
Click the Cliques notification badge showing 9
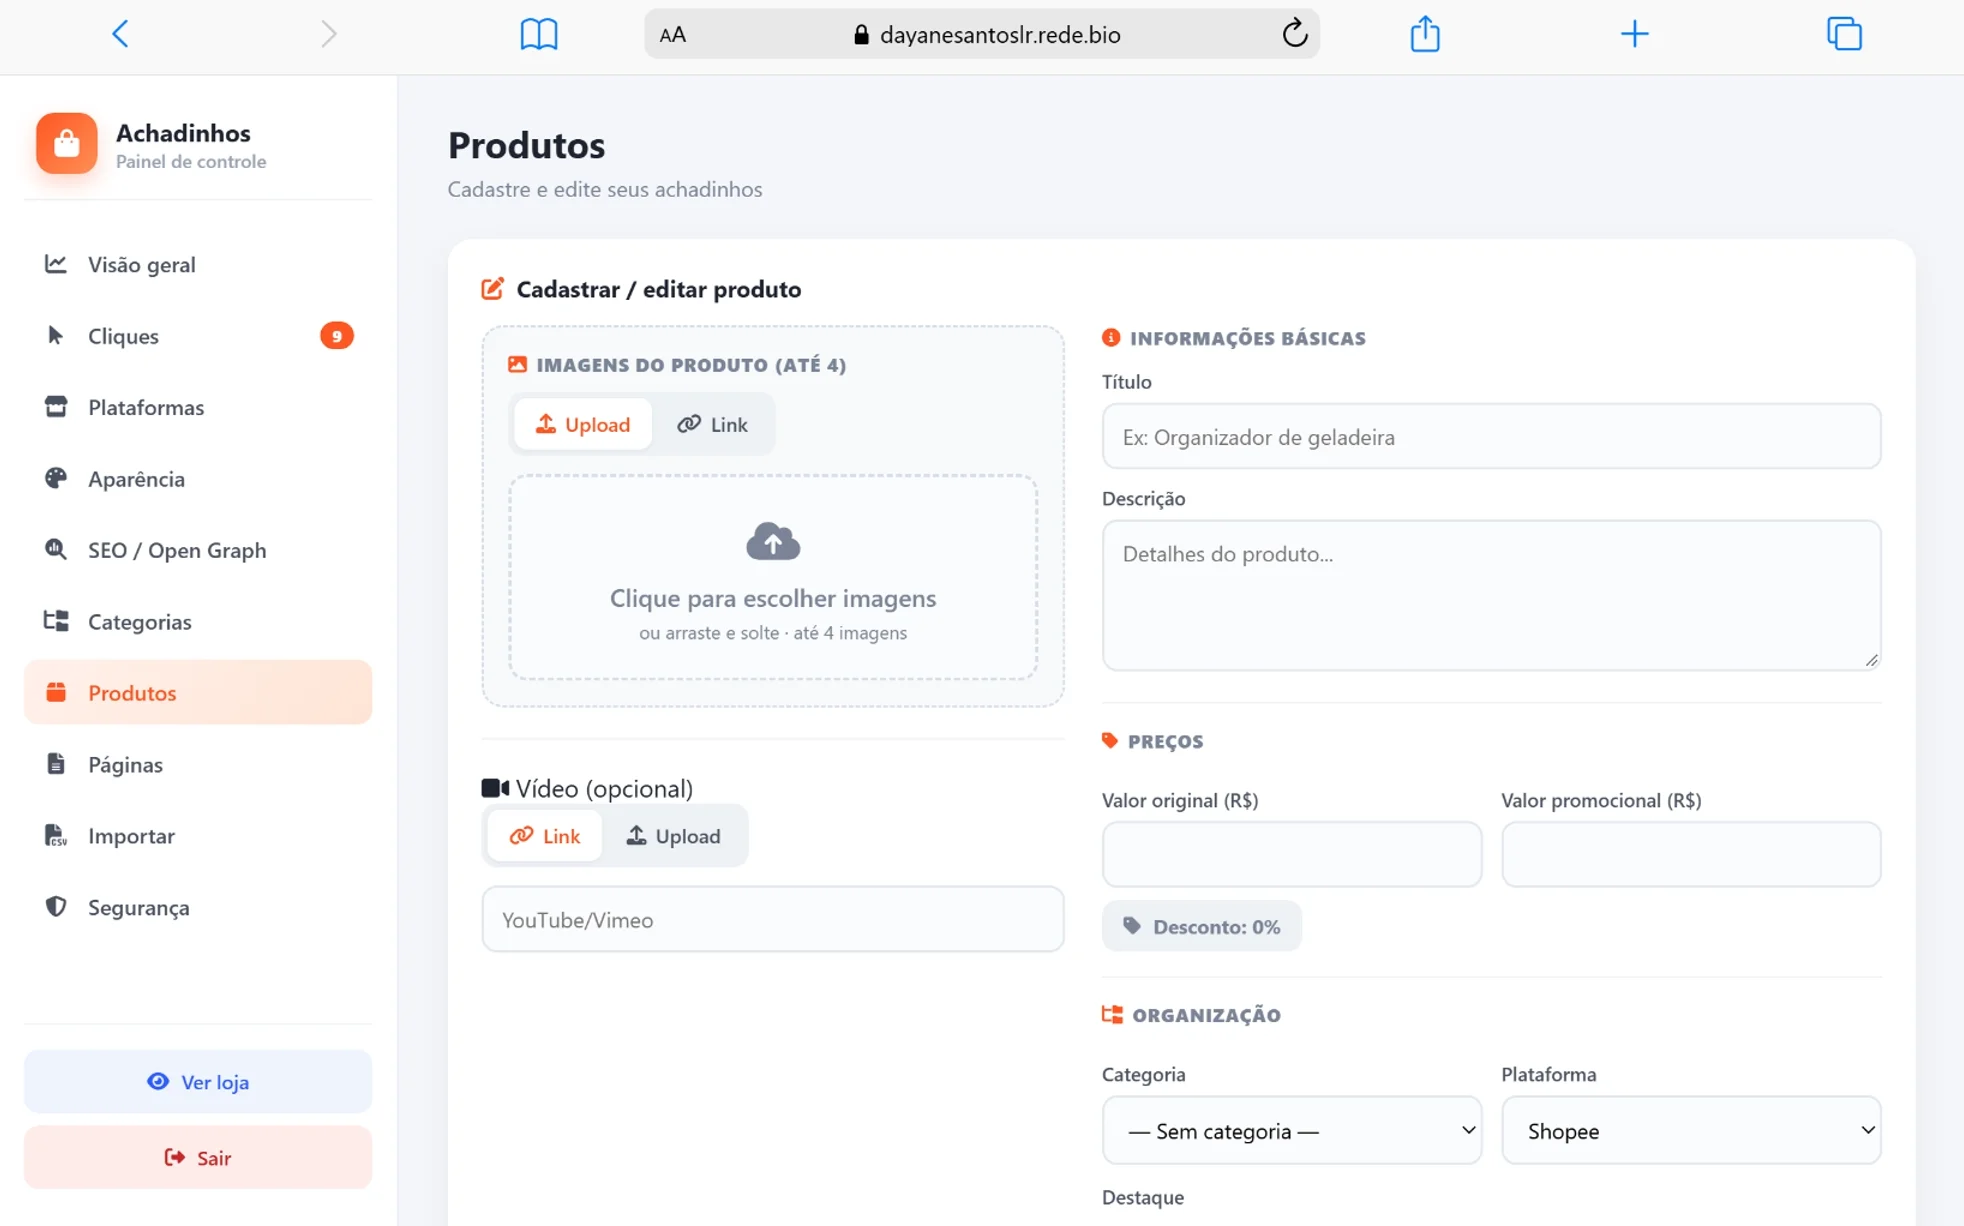coord(337,336)
